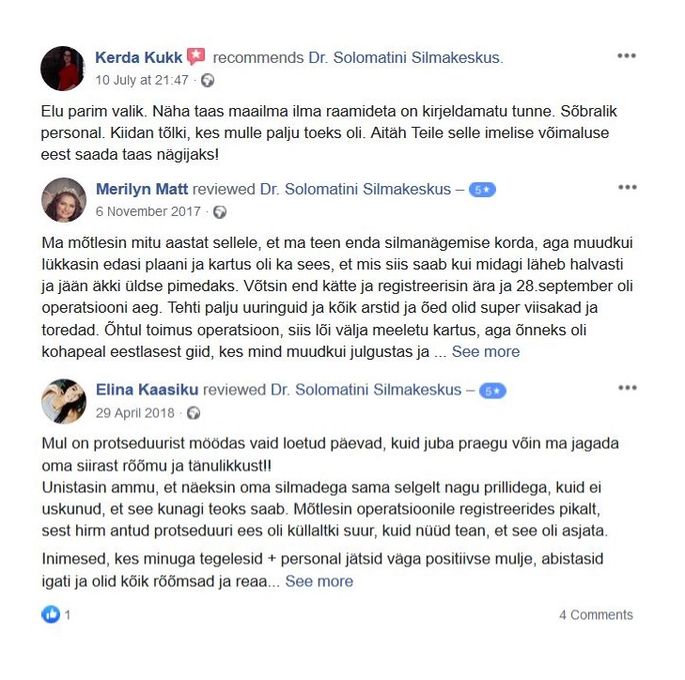This screenshot has height=680, width=685.
Task: Expand Merilyn Matt's review with See more
Action: 486,352
